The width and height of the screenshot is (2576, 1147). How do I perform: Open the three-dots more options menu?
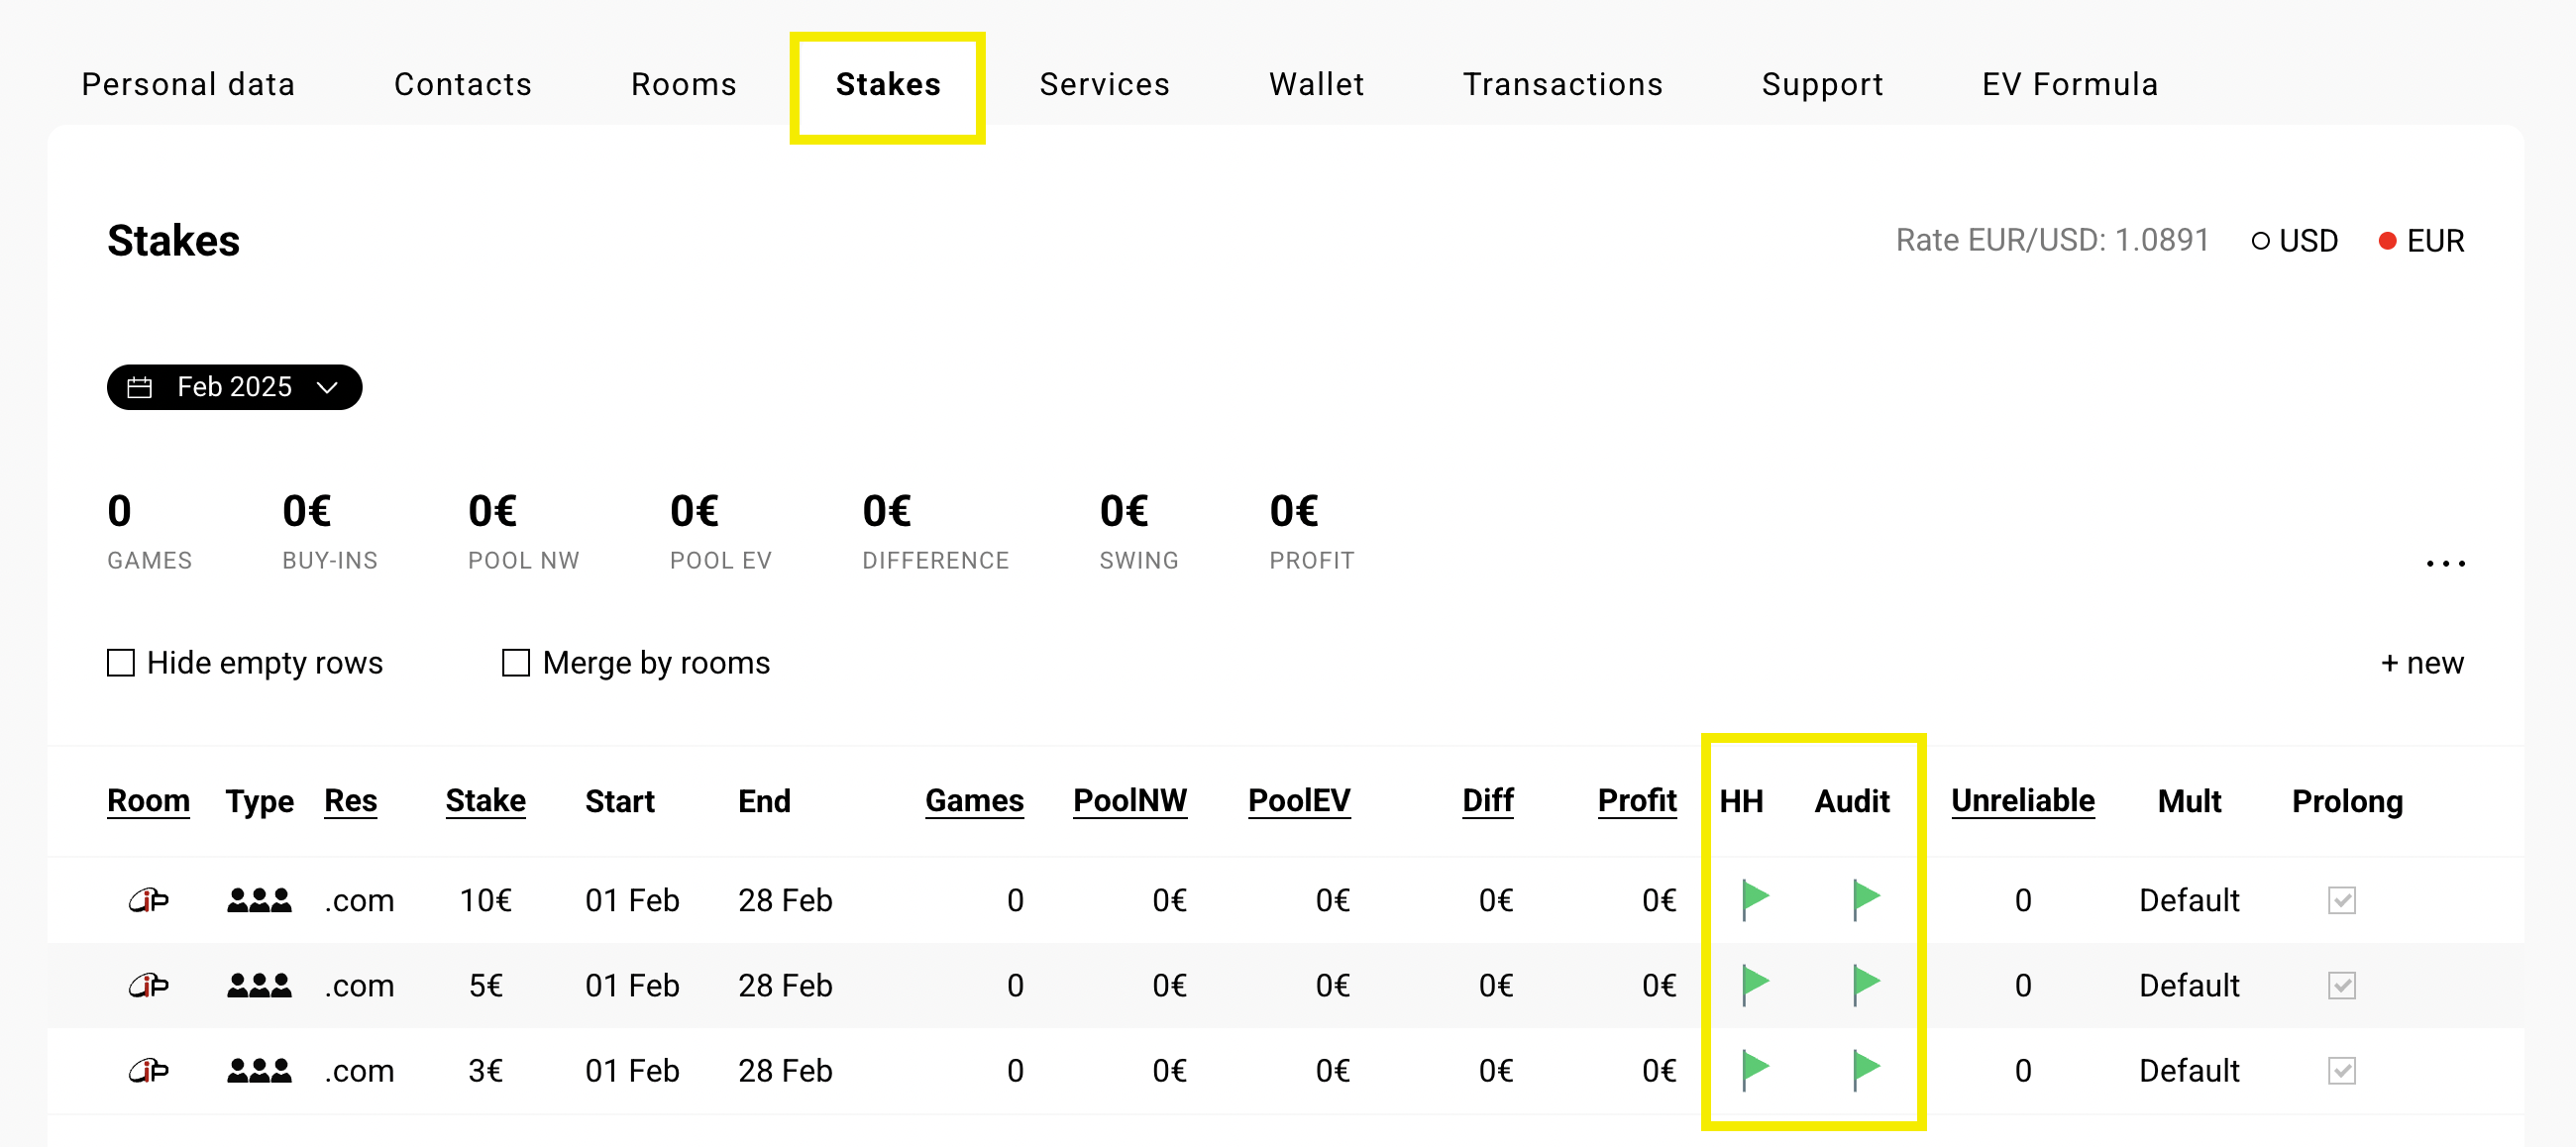click(x=2445, y=564)
